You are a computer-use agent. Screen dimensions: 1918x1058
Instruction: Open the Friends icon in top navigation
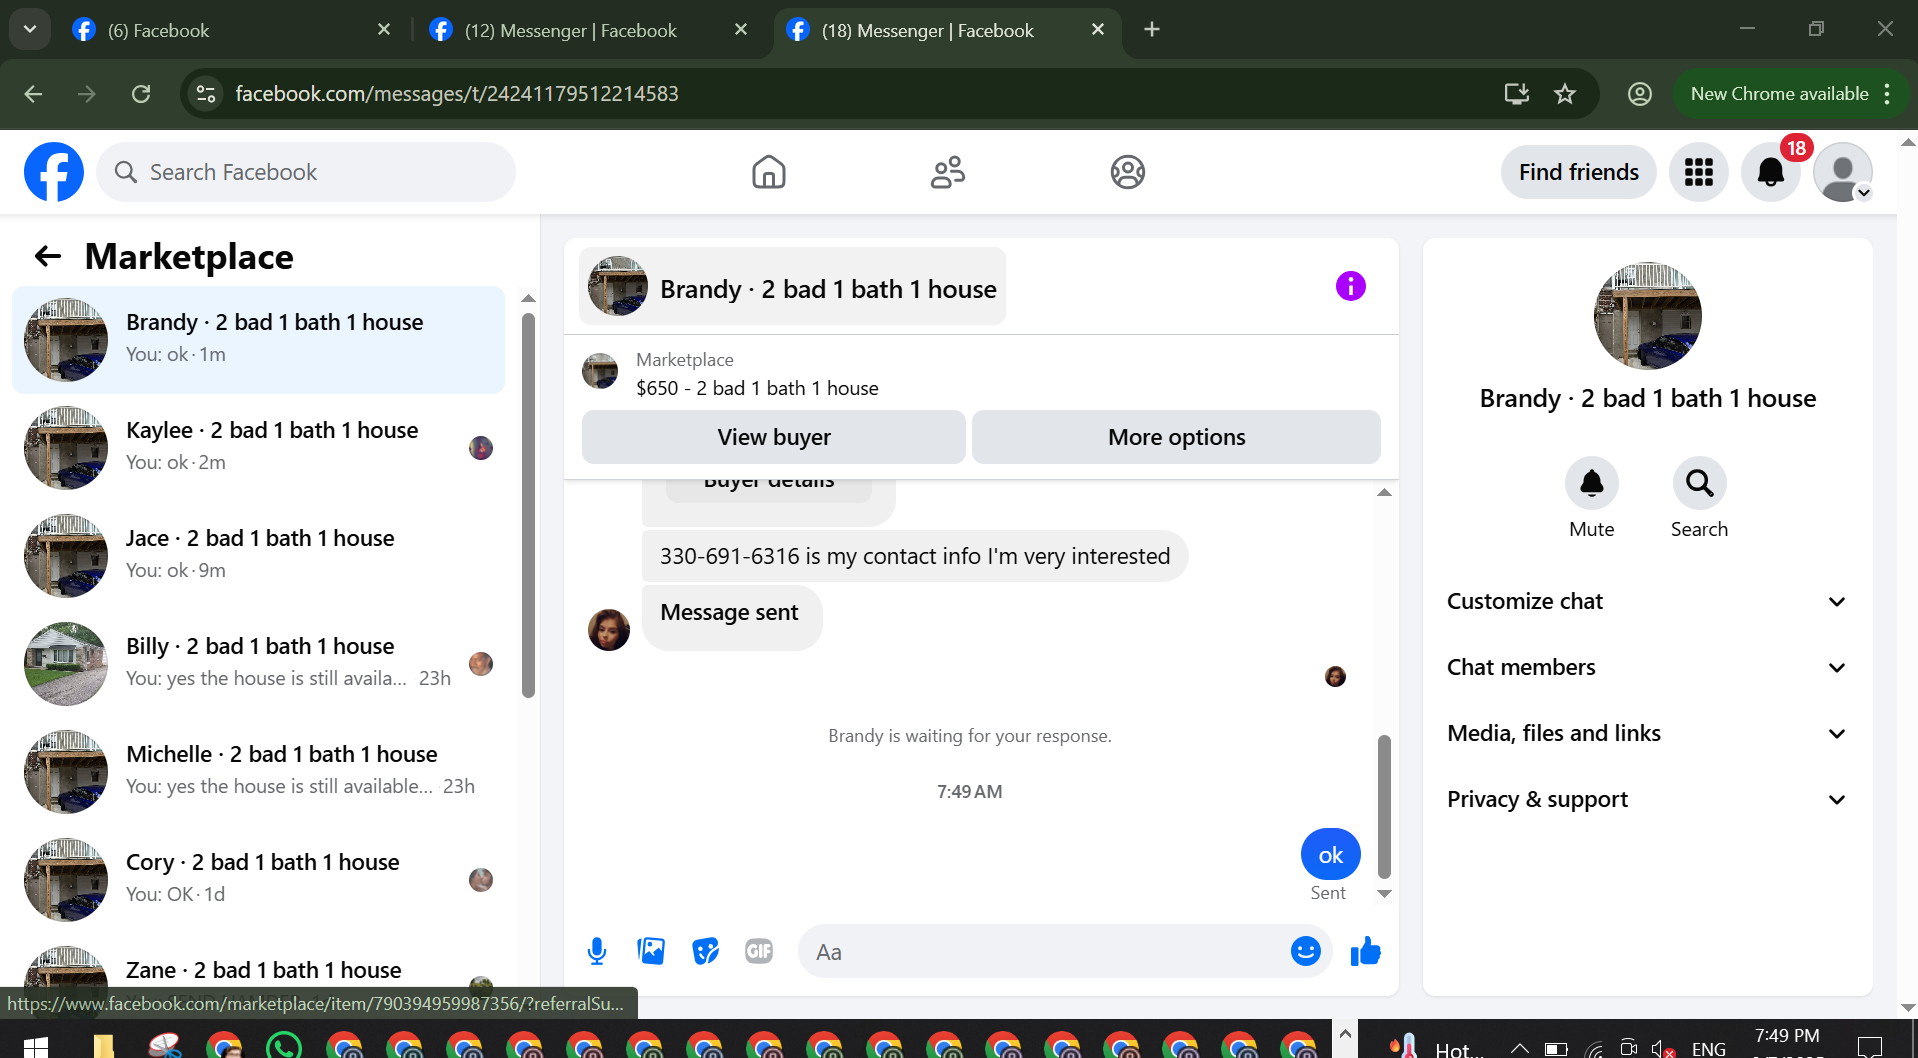tap(948, 172)
